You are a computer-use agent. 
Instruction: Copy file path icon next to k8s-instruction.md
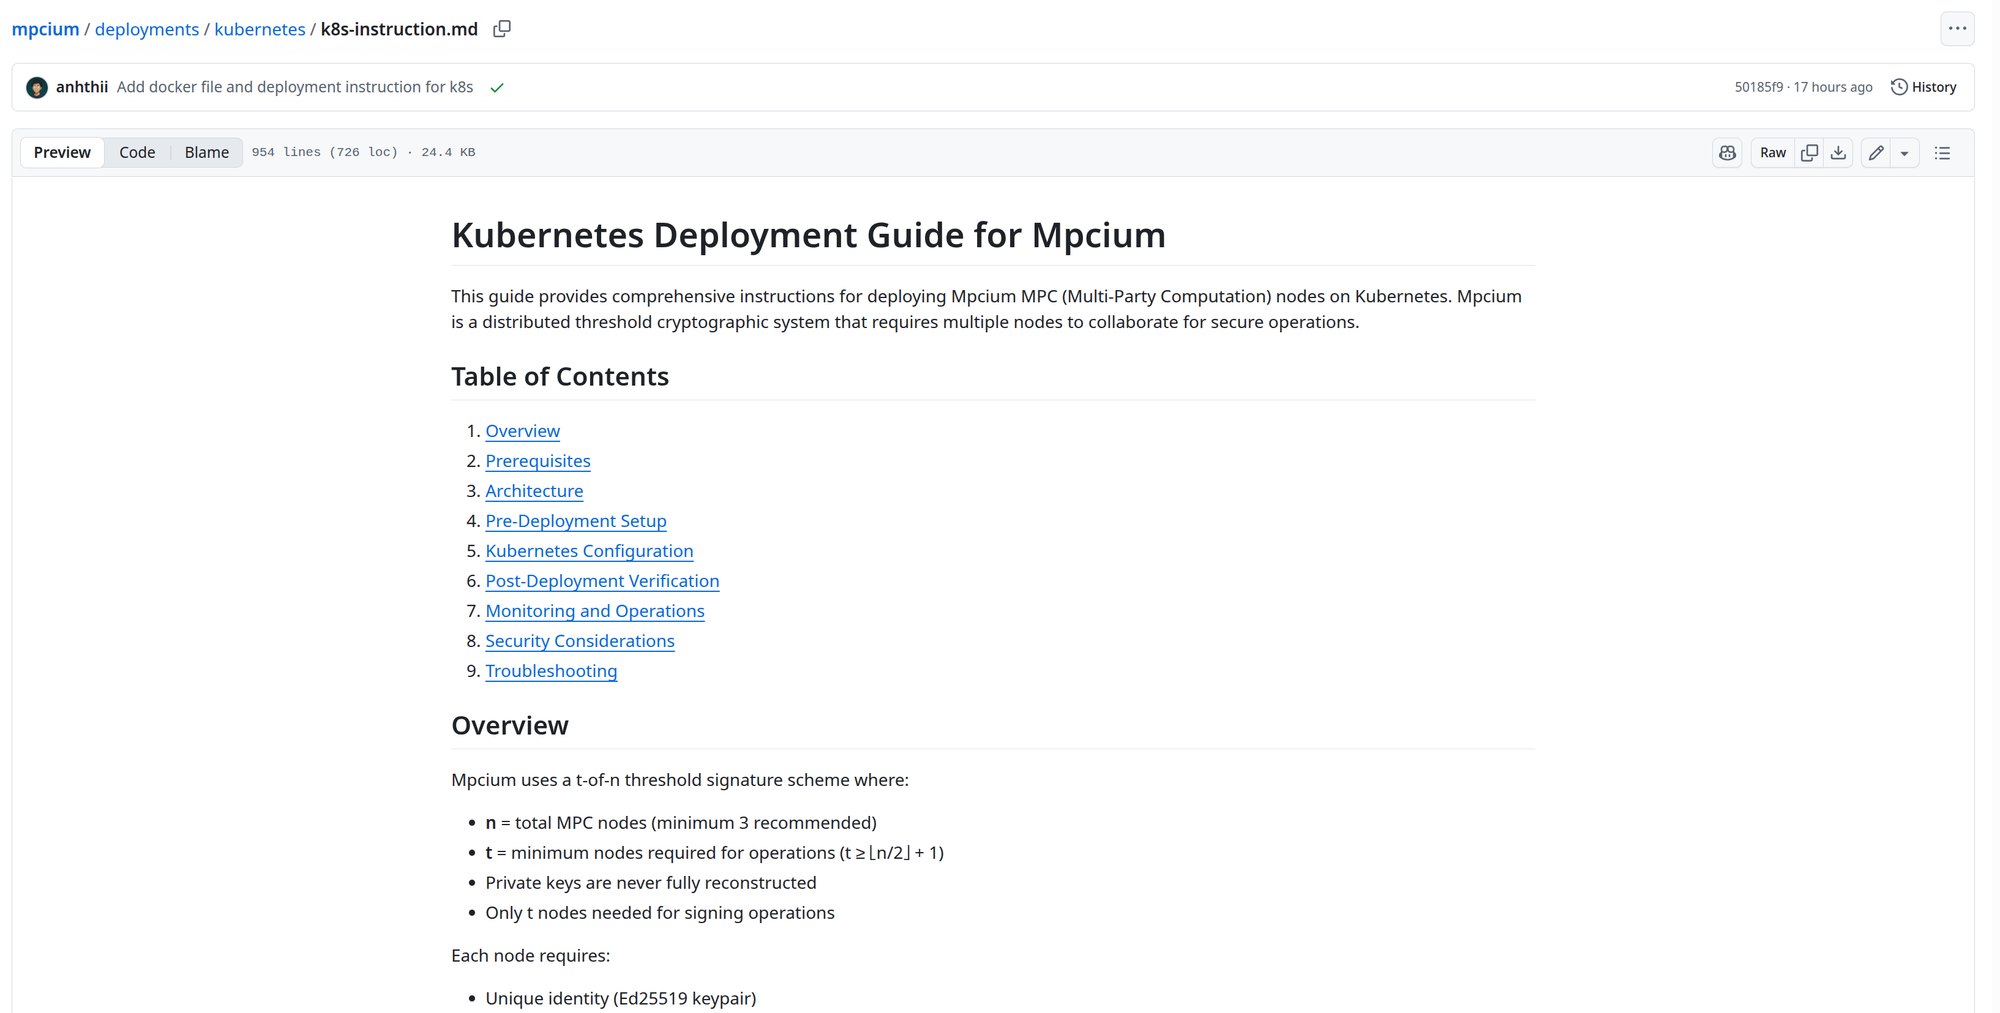tap(502, 29)
